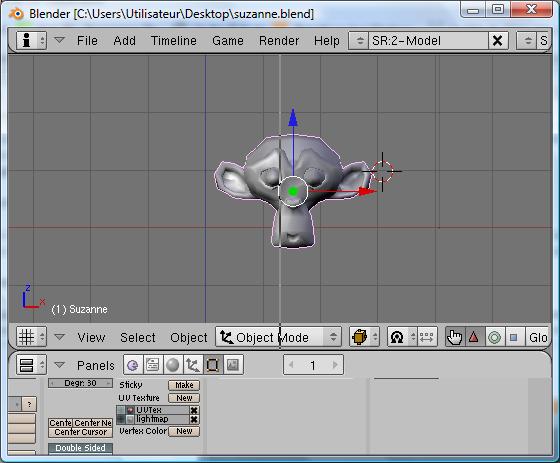Screen dimensions: 560x463
Task: Open the Script panel context icon
Action: click(x=153, y=365)
